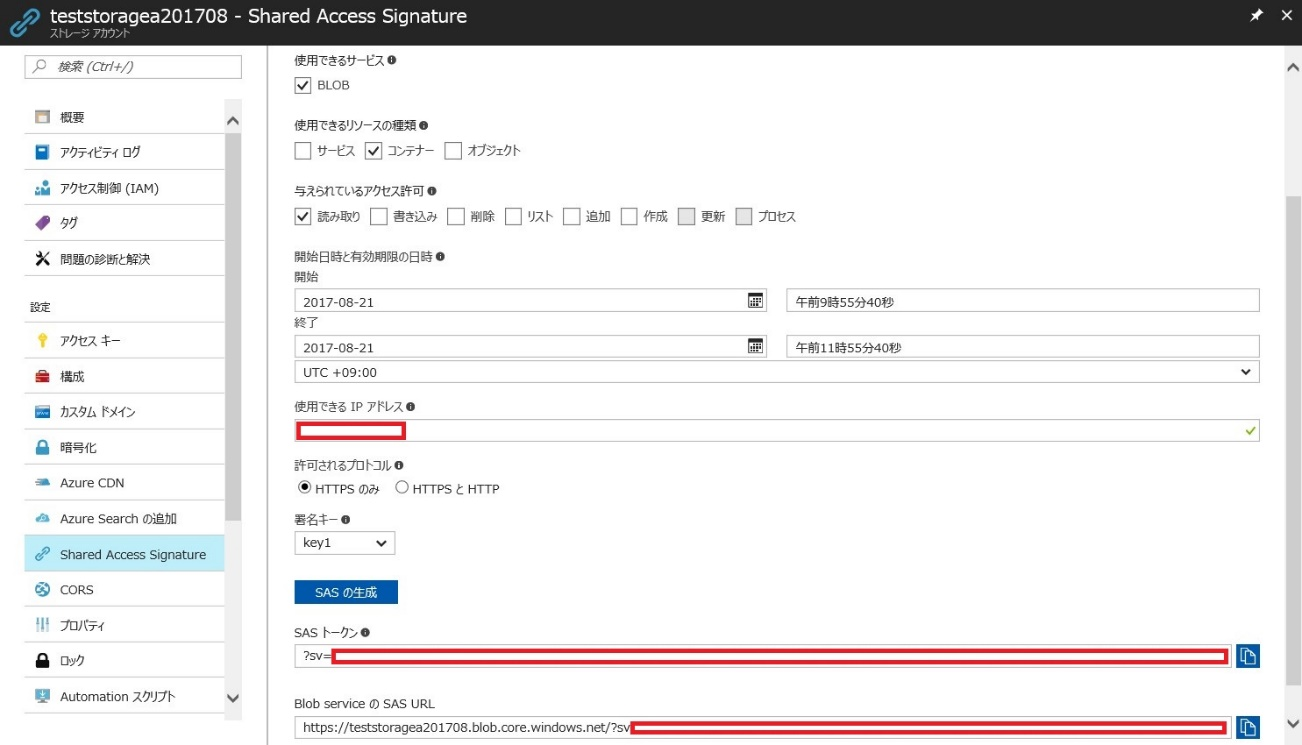Click the 問題の診断と解決 wrench icon
The width and height of the screenshot is (1302, 745).
point(42,259)
